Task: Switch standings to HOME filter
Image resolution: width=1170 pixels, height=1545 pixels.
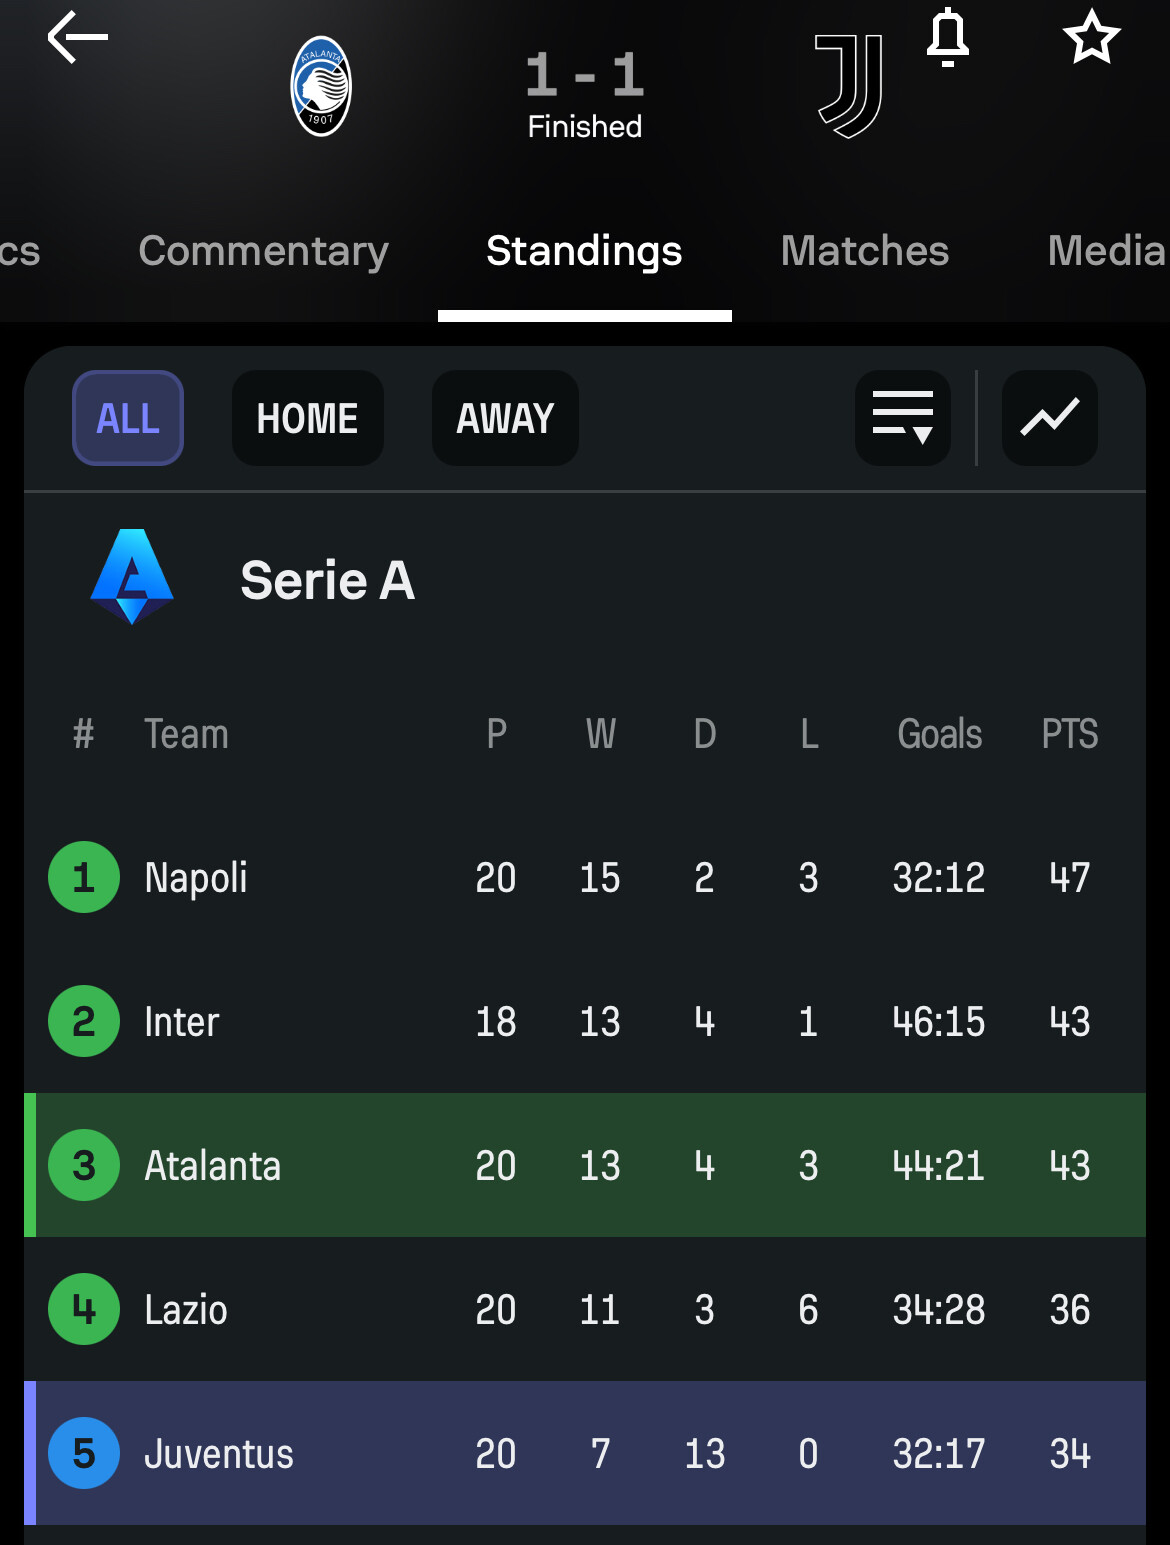Action: pyautogui.click(x=307, y=418)
